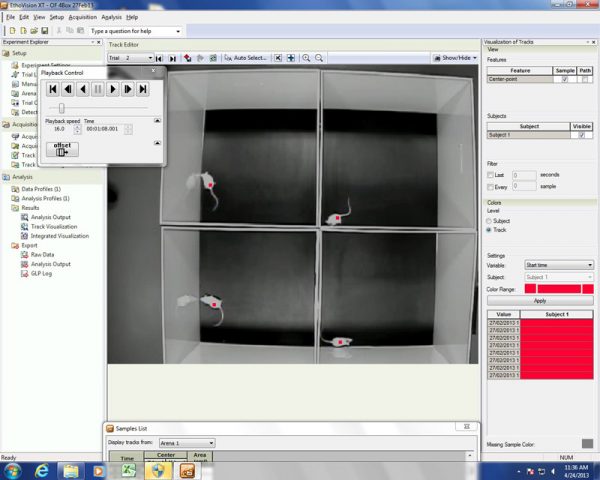Screen dimensions: 600x480
Task: Collapse the lower Playback Control section arrow
Action: click(157, 143)
